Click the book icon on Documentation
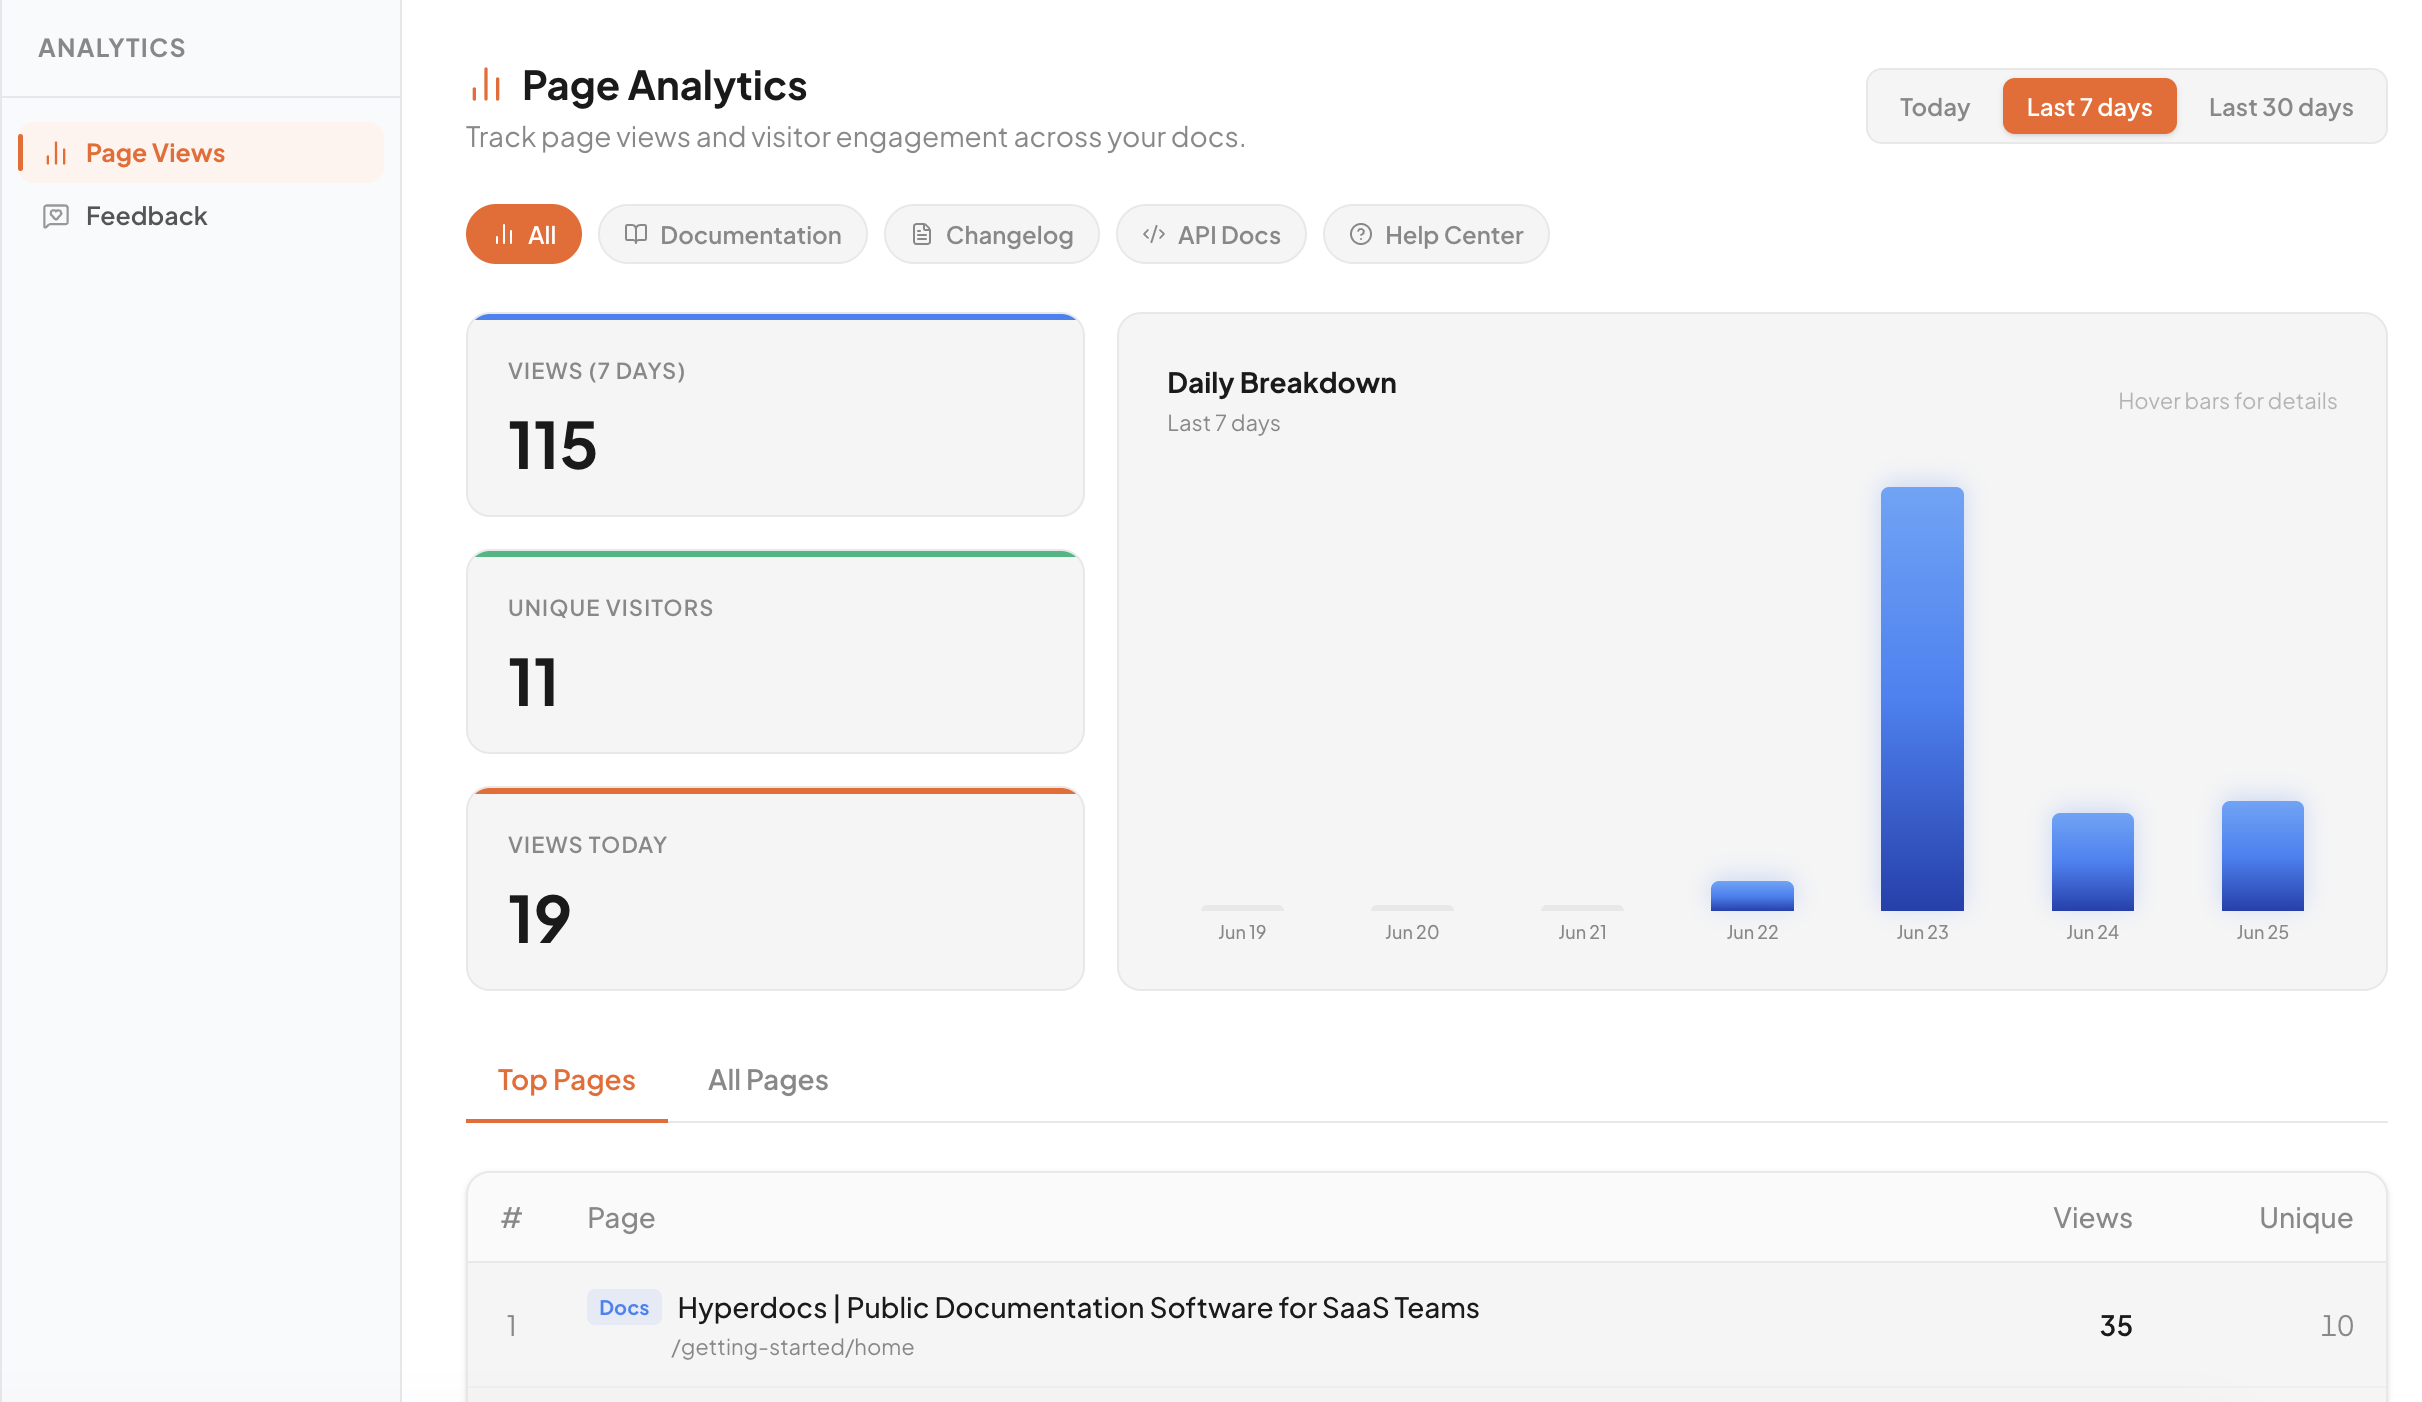 point(636,234)
